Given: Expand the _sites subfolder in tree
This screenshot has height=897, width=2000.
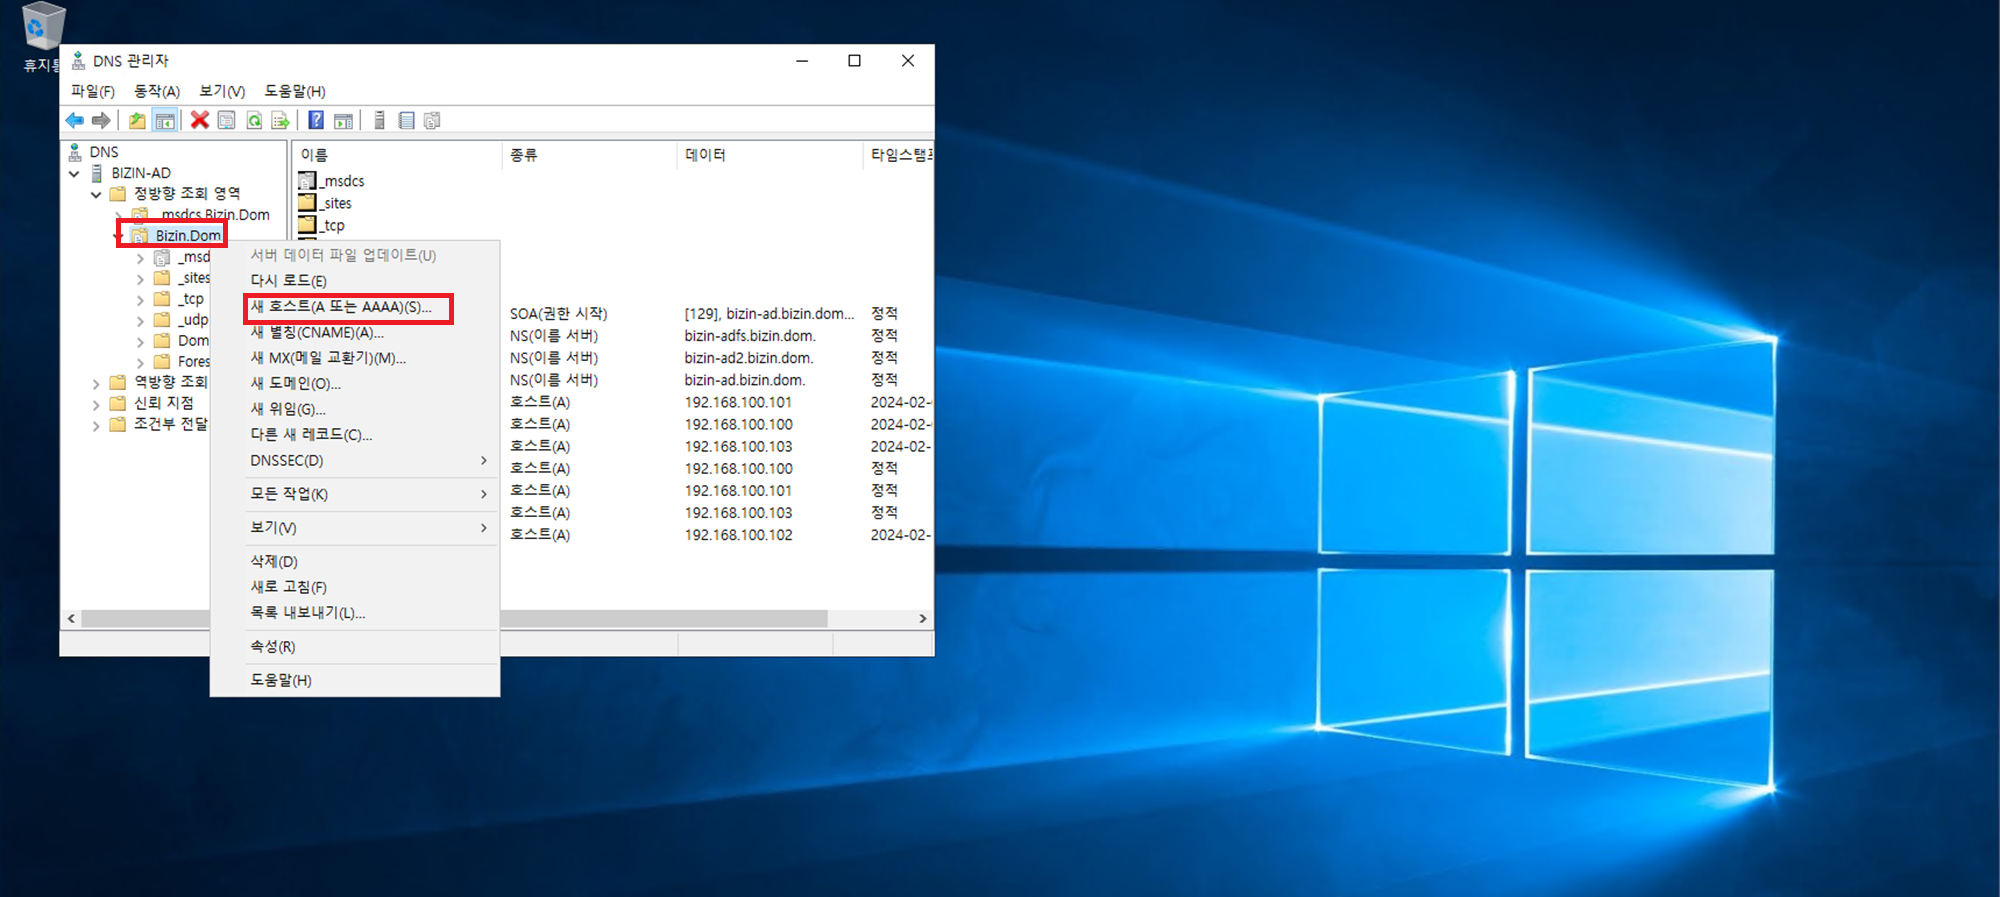Looking at the screenshot, I should click(x=140, y=279).
